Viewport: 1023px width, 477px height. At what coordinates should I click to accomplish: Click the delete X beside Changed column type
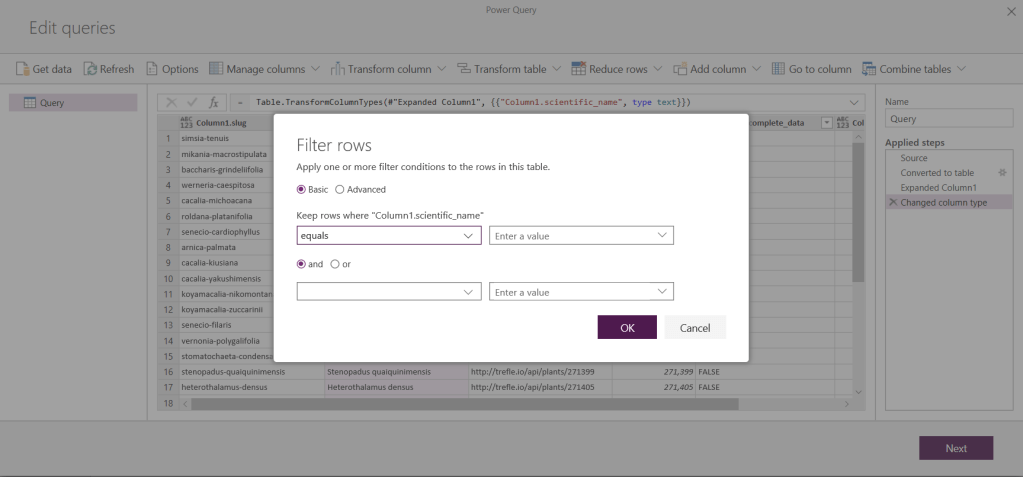[x=892, y=202]
